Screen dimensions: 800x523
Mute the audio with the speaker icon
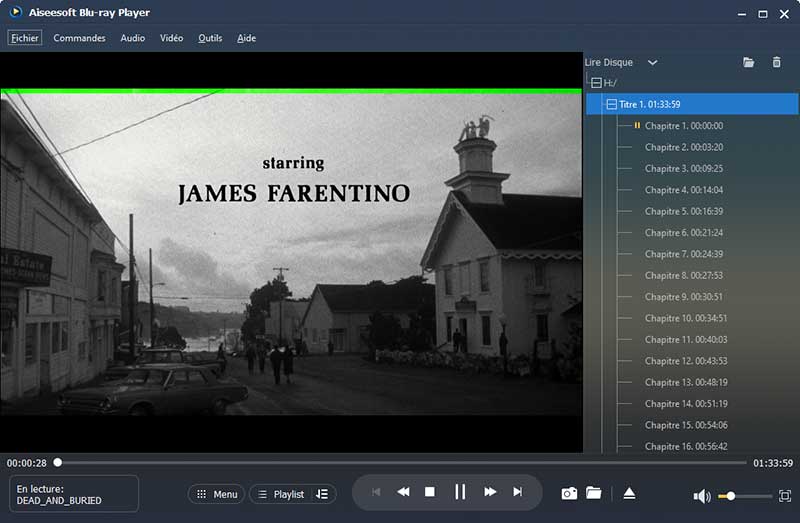[x=702, y=496]
